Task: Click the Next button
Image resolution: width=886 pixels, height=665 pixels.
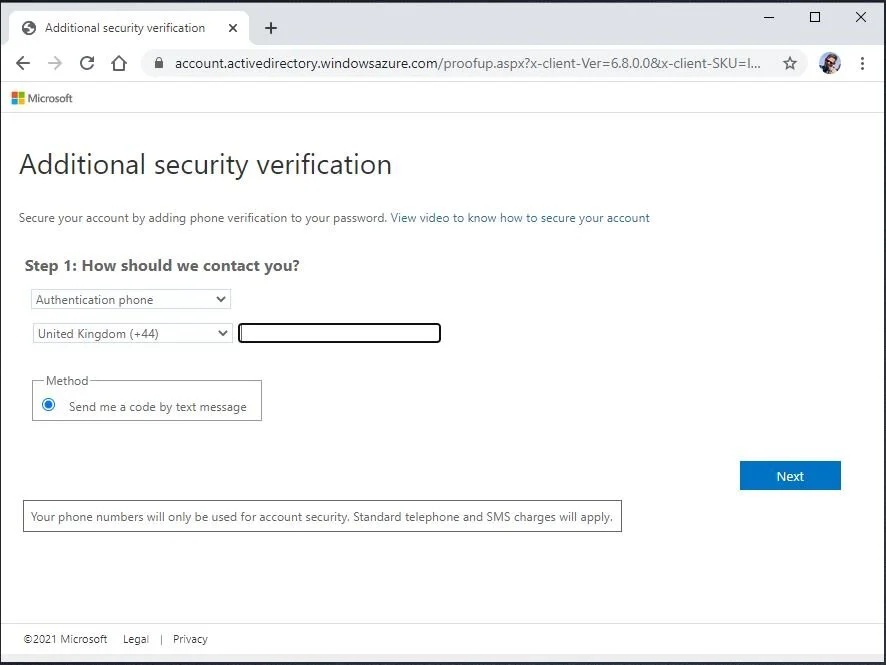Action: [790, 476]
